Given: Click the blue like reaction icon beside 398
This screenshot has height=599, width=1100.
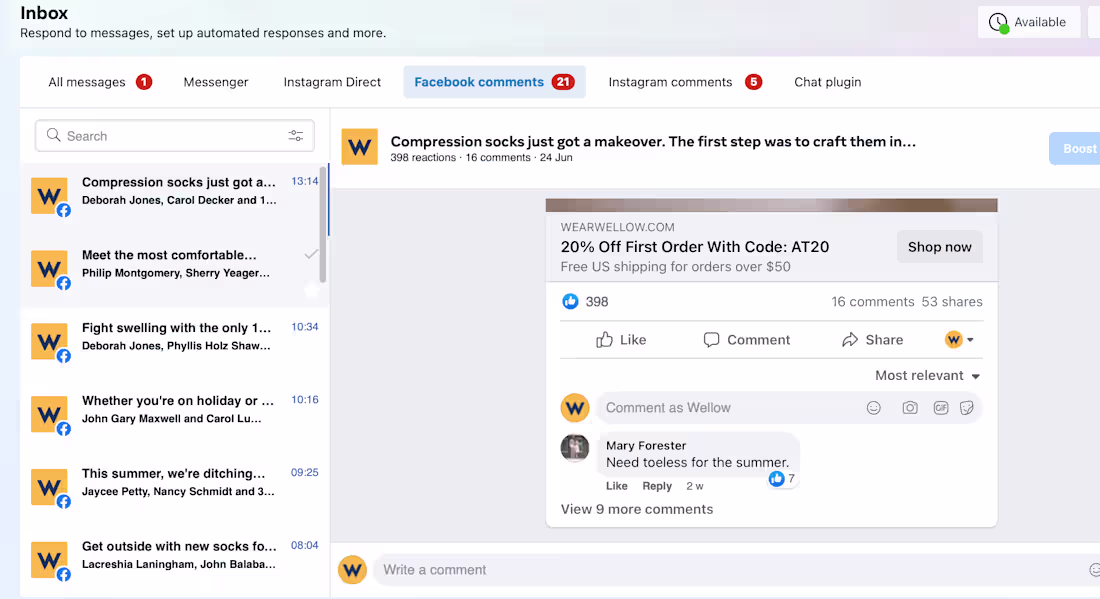Looking at the screenshot, I should pyautogui.click(x=570, y=302).
